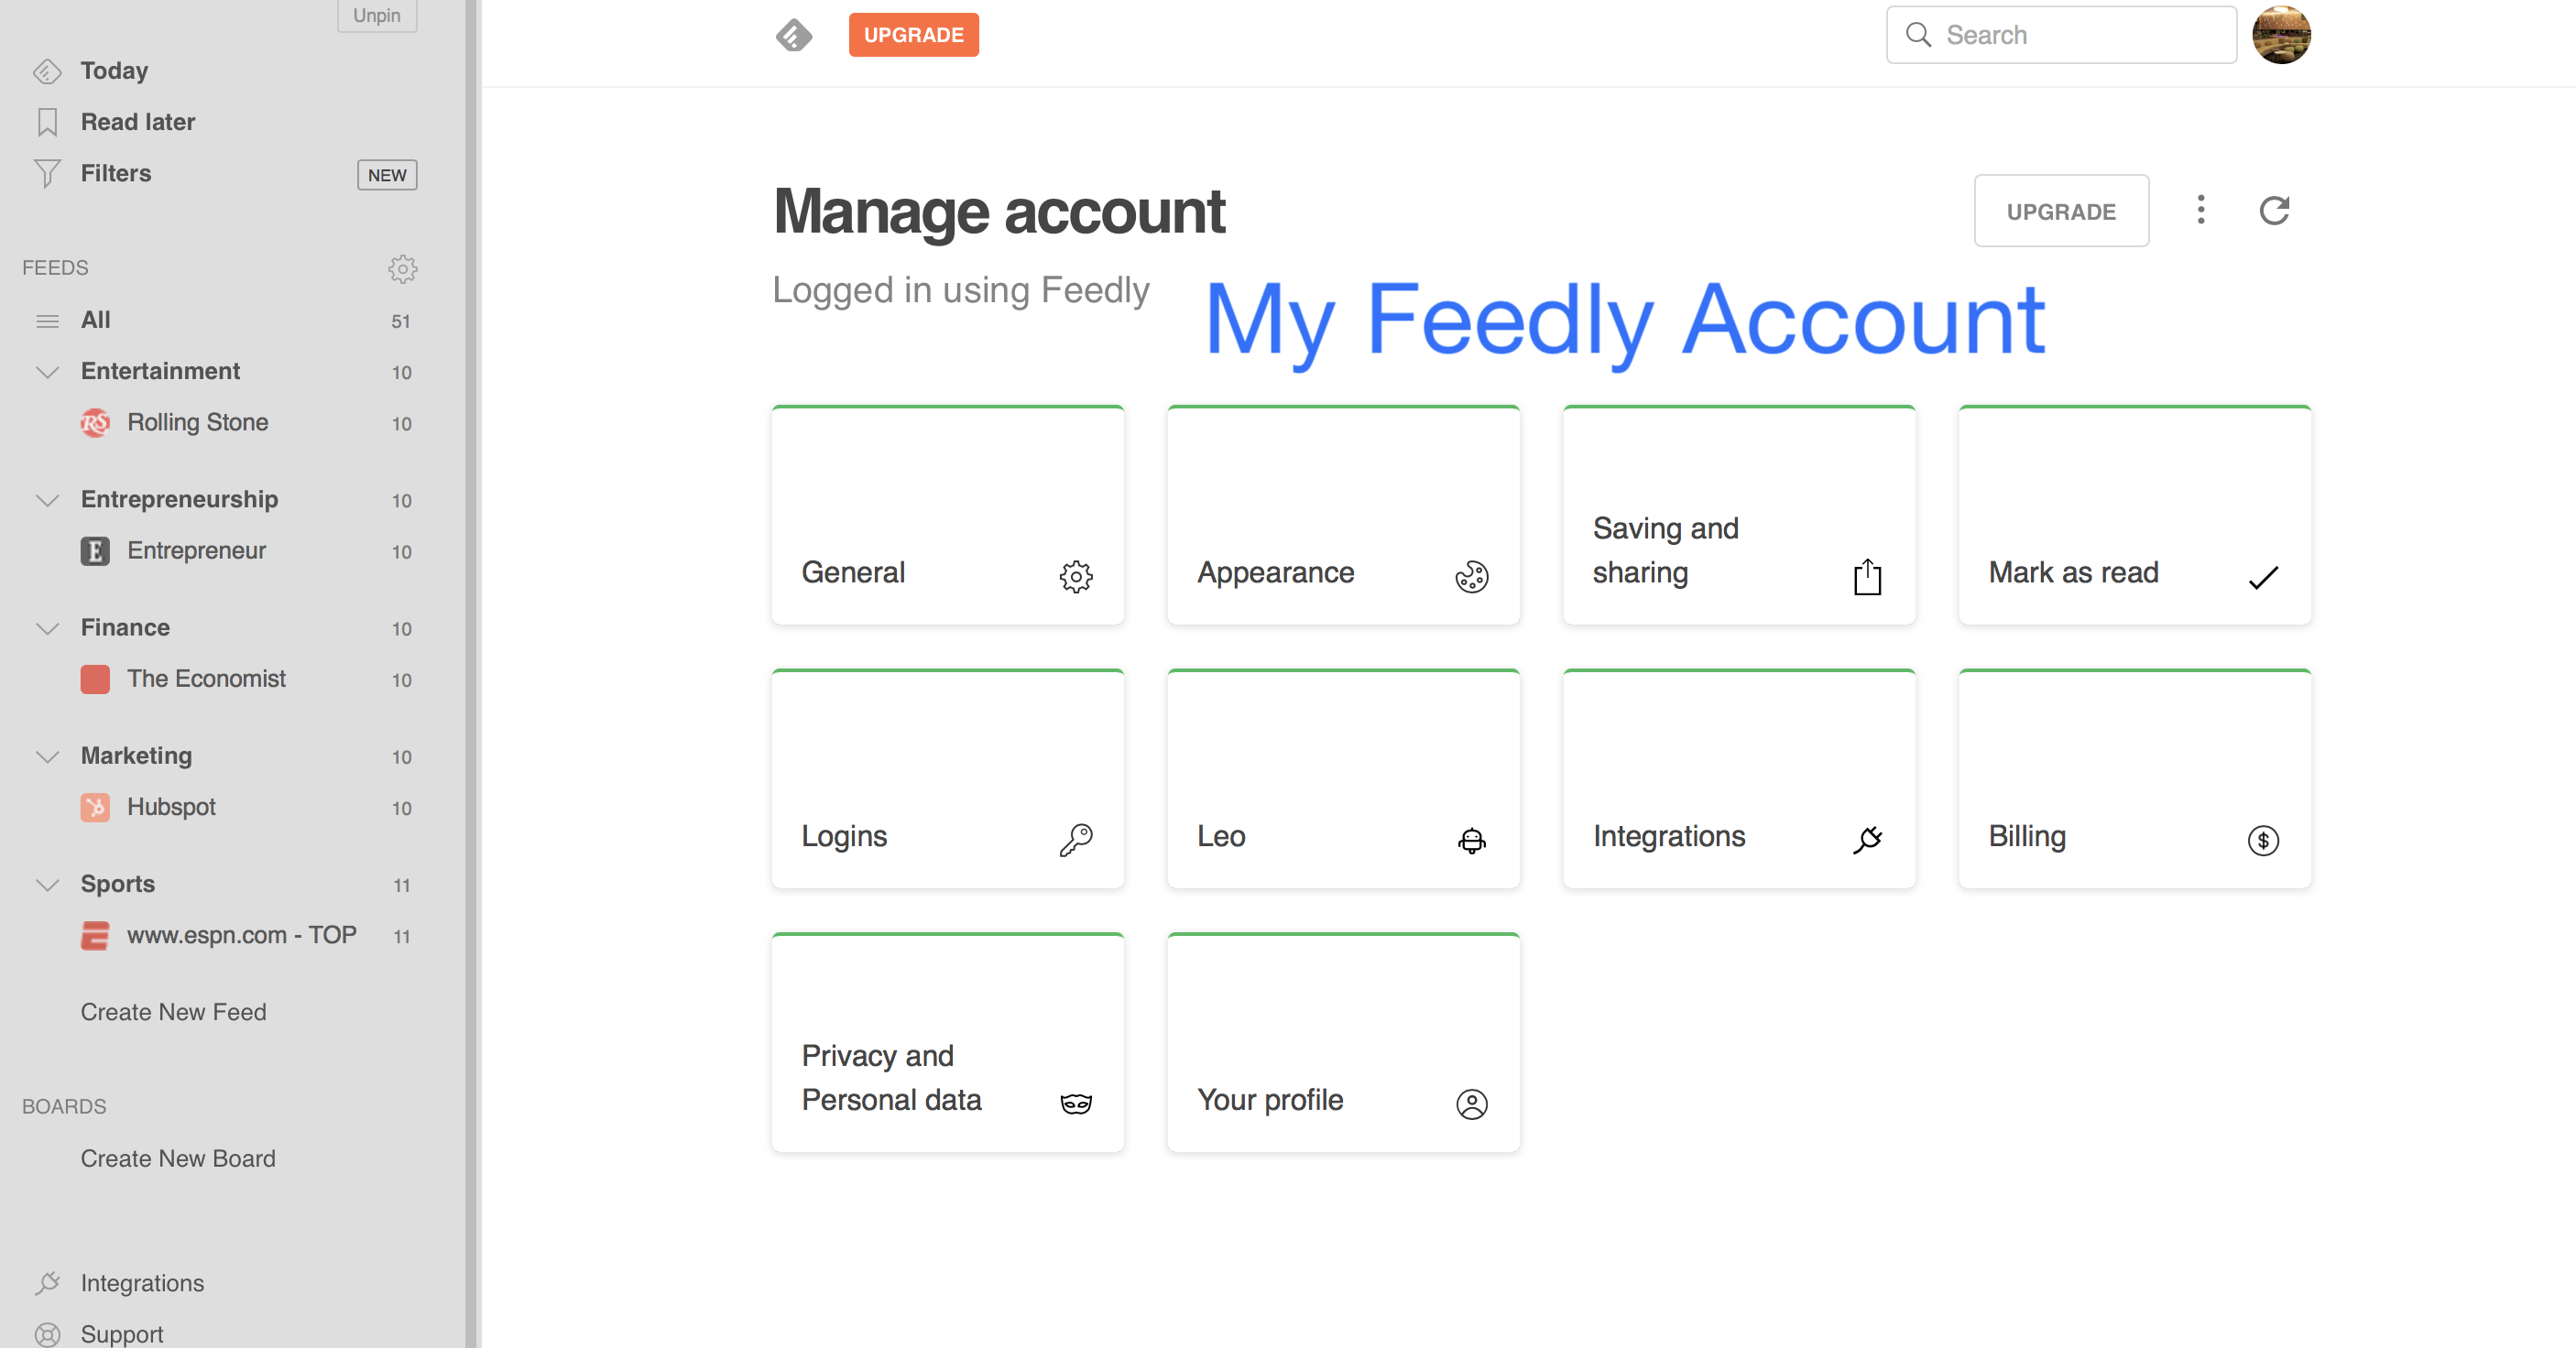Click Create New Feed link
The image size is (2576, 1348).
point(173,1012)
